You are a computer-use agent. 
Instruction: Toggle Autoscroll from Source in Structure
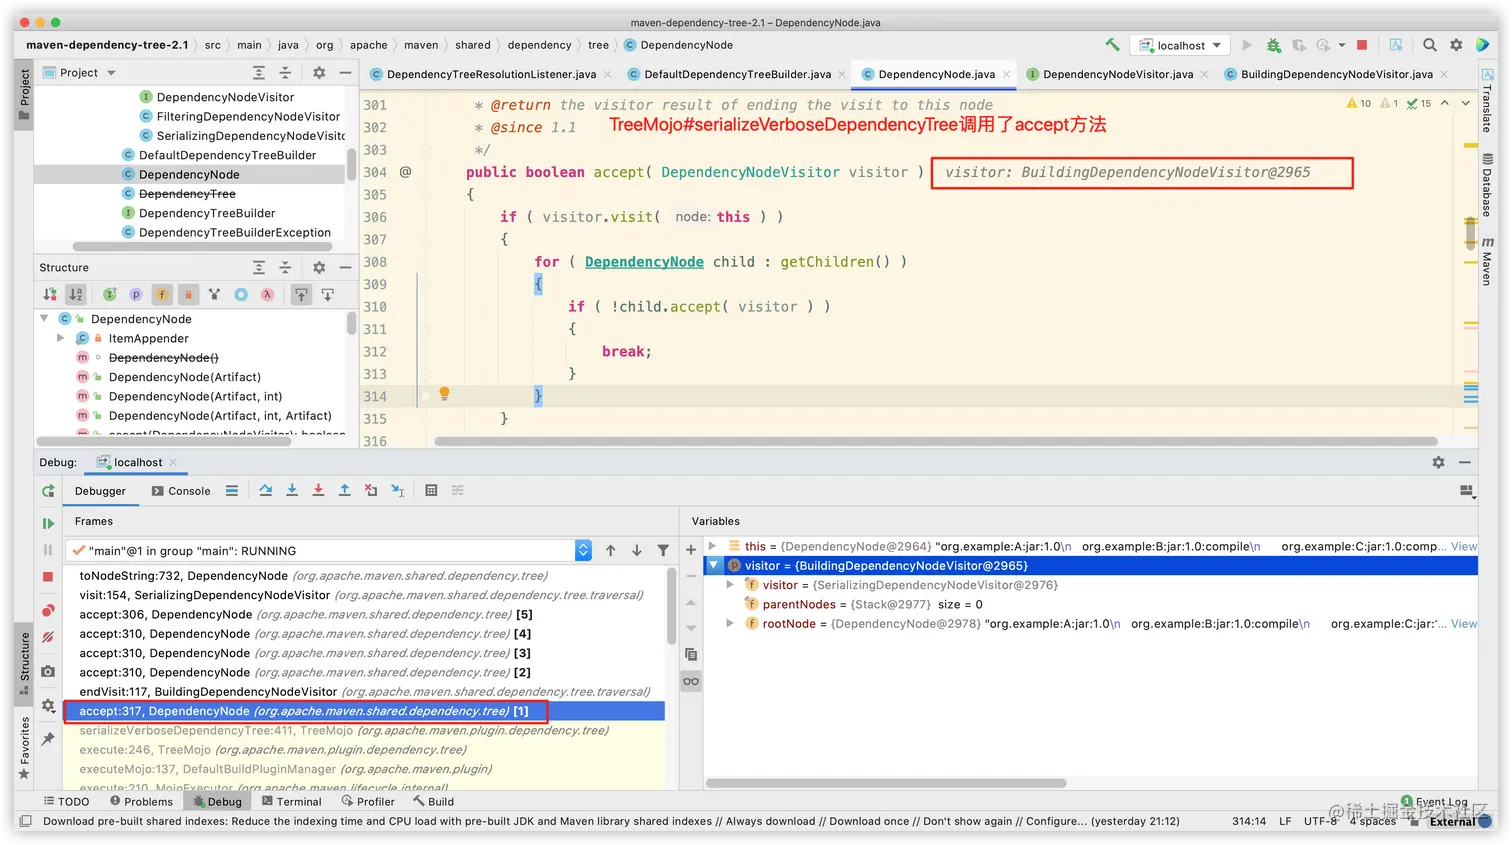[327, 294]
